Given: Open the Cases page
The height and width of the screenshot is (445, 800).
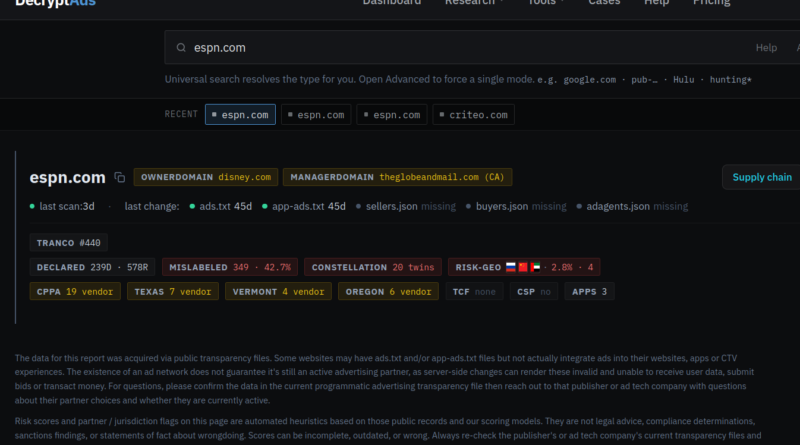Looking at the screenshot, I should (604, 3).
